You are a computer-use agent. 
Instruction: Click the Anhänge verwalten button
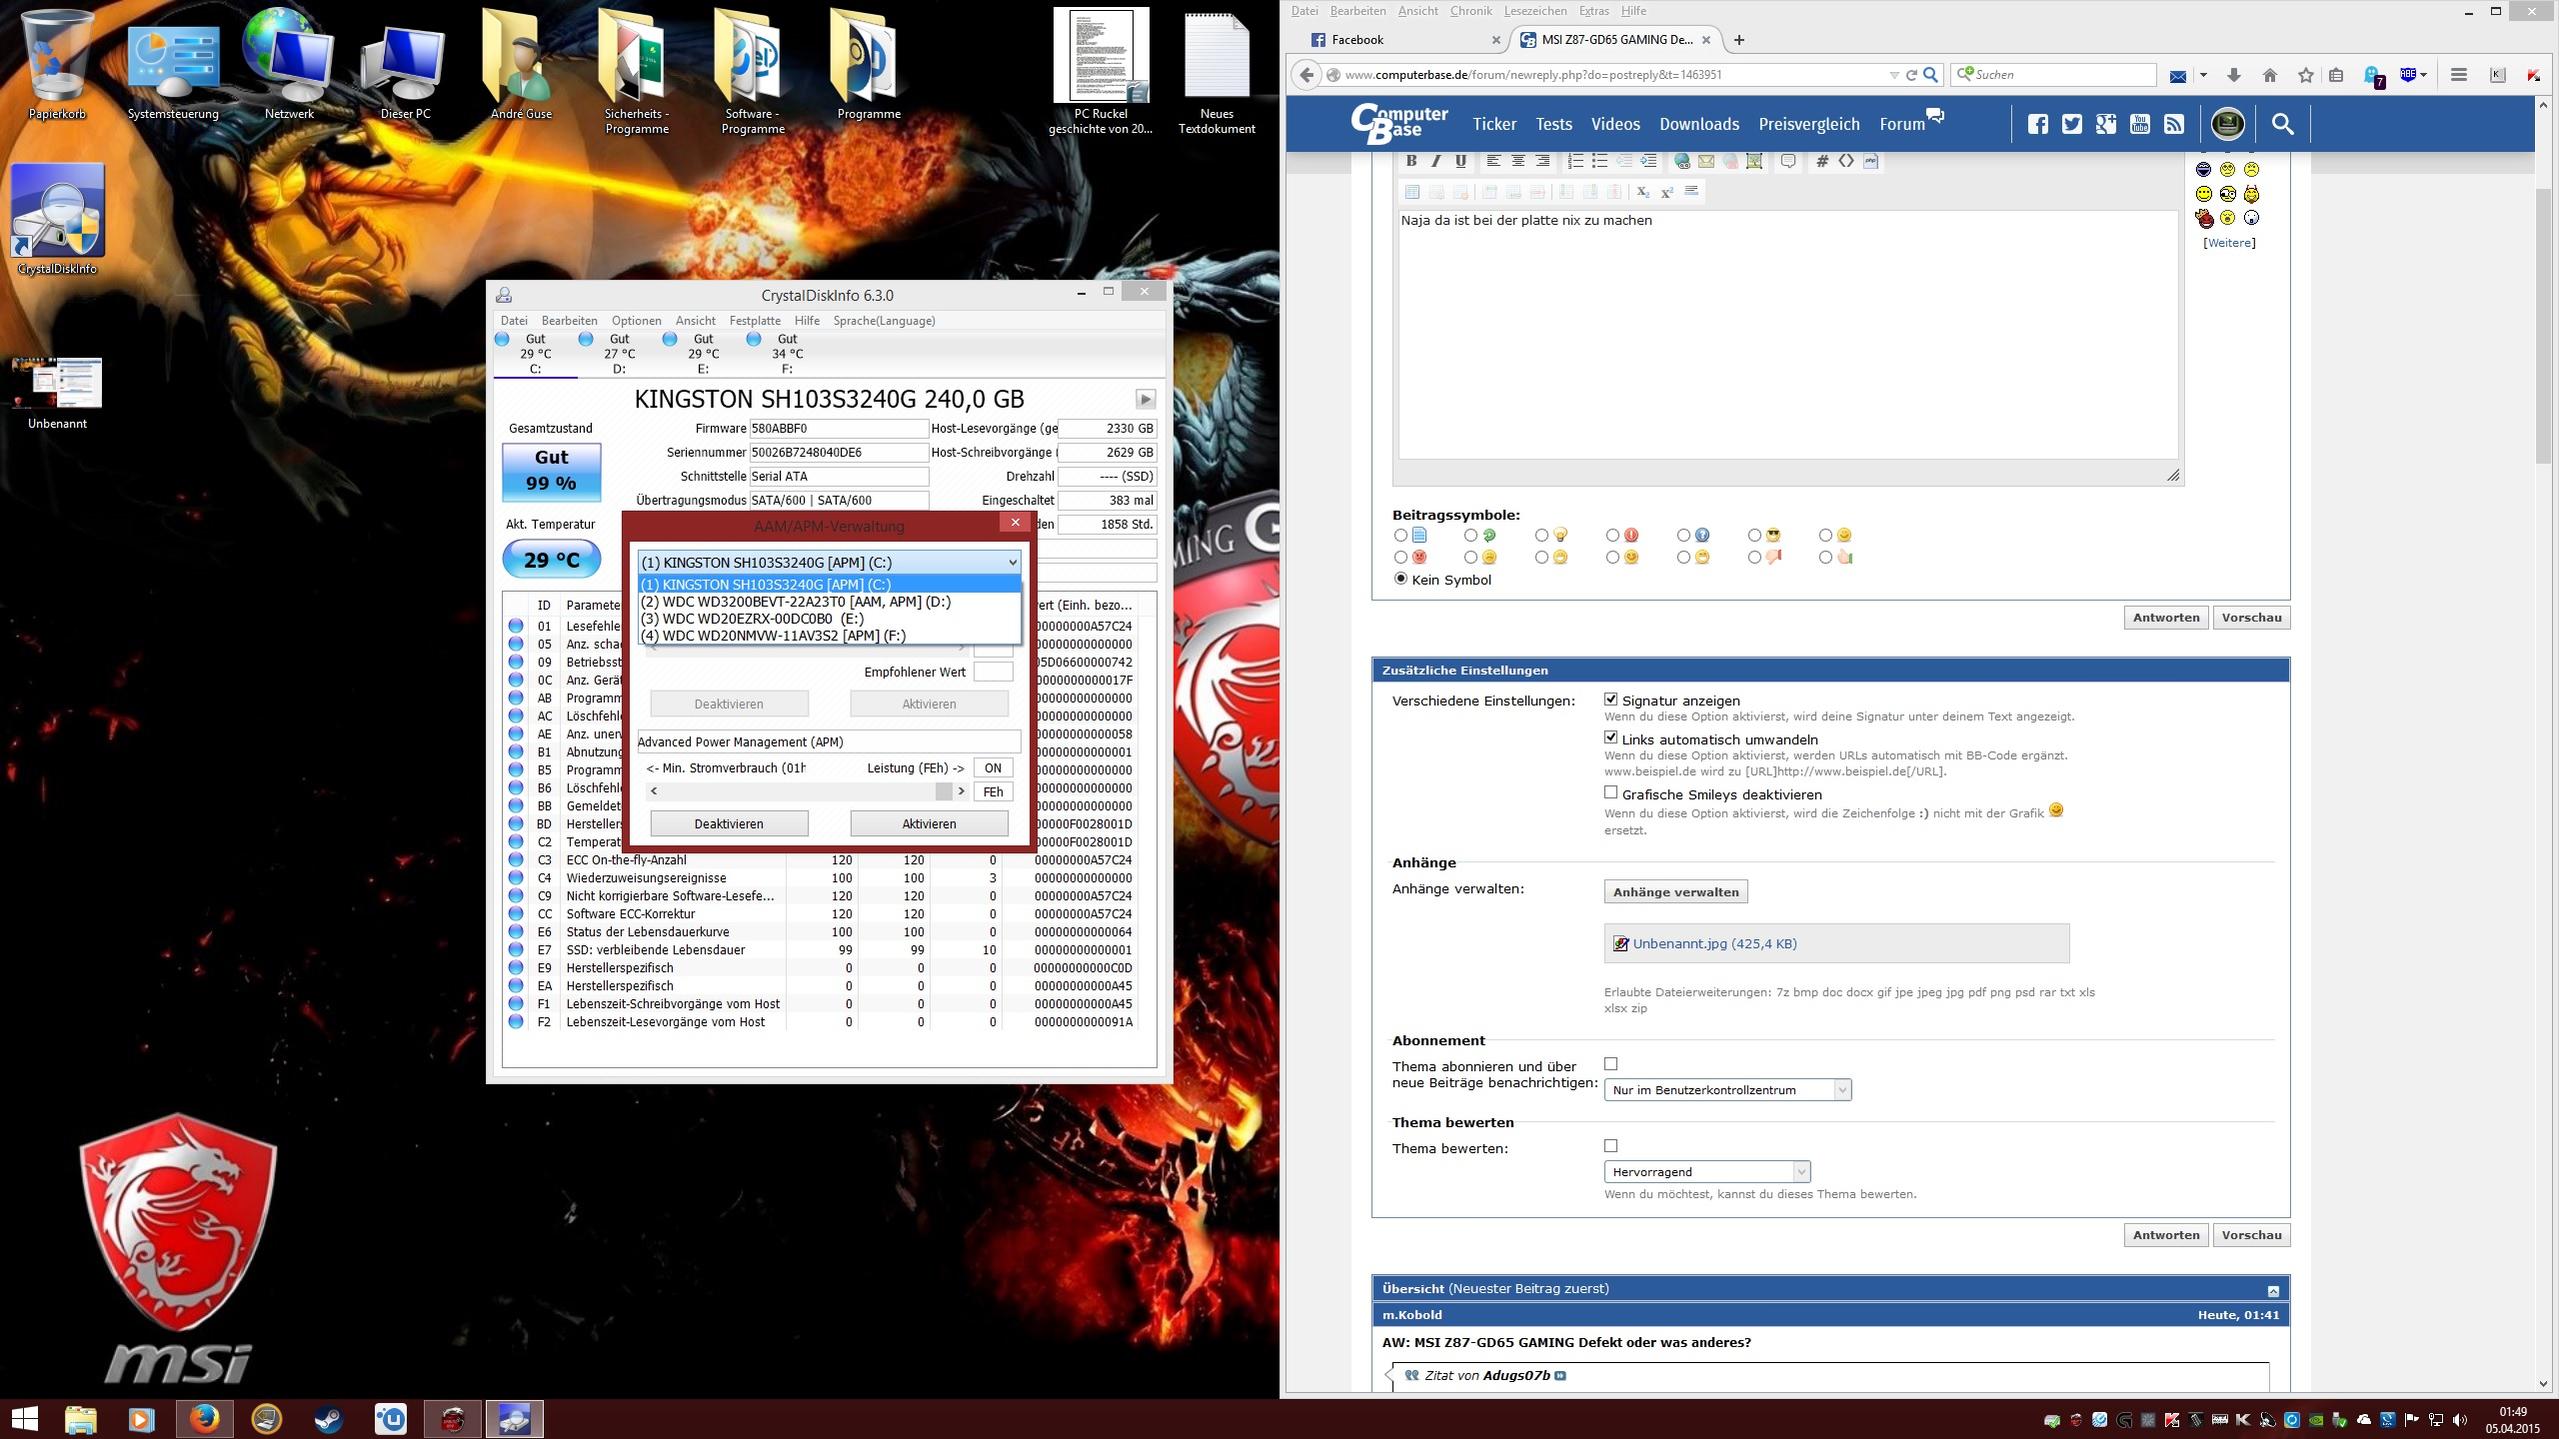pyautogui.click(x=1675, y=892)
